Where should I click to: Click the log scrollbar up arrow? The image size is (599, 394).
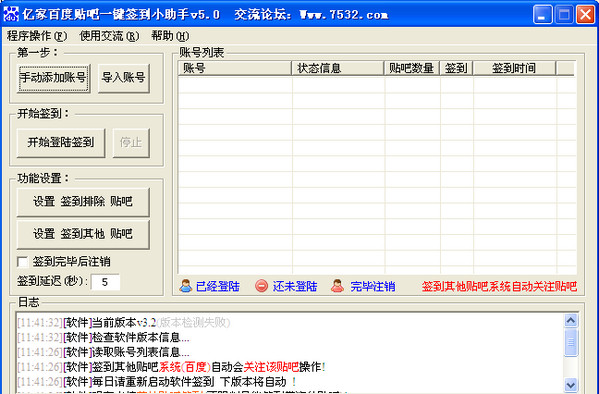(x=571, y=321)
